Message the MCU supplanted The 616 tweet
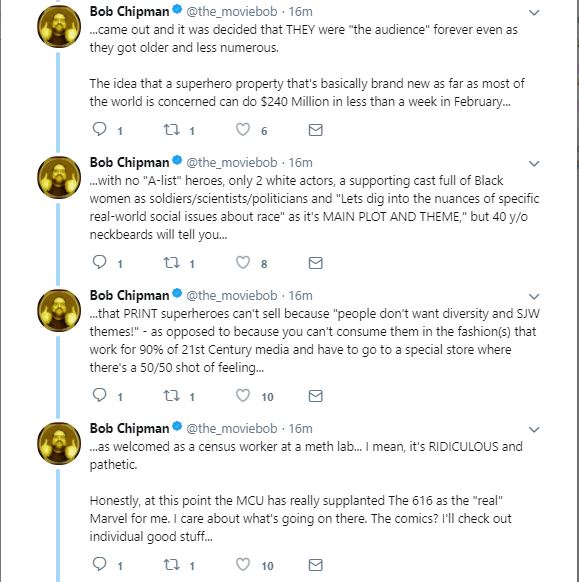The width and height of the screenshot is (579, 582). point(315,565)
